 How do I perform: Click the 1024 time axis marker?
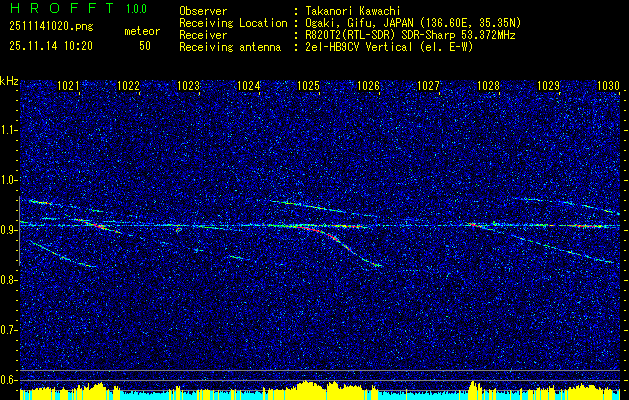tap(249, 85)
